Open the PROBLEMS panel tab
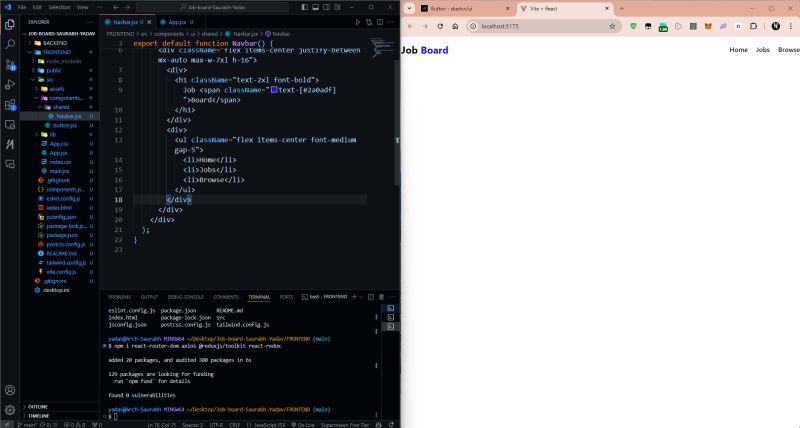 click(119, 297)
